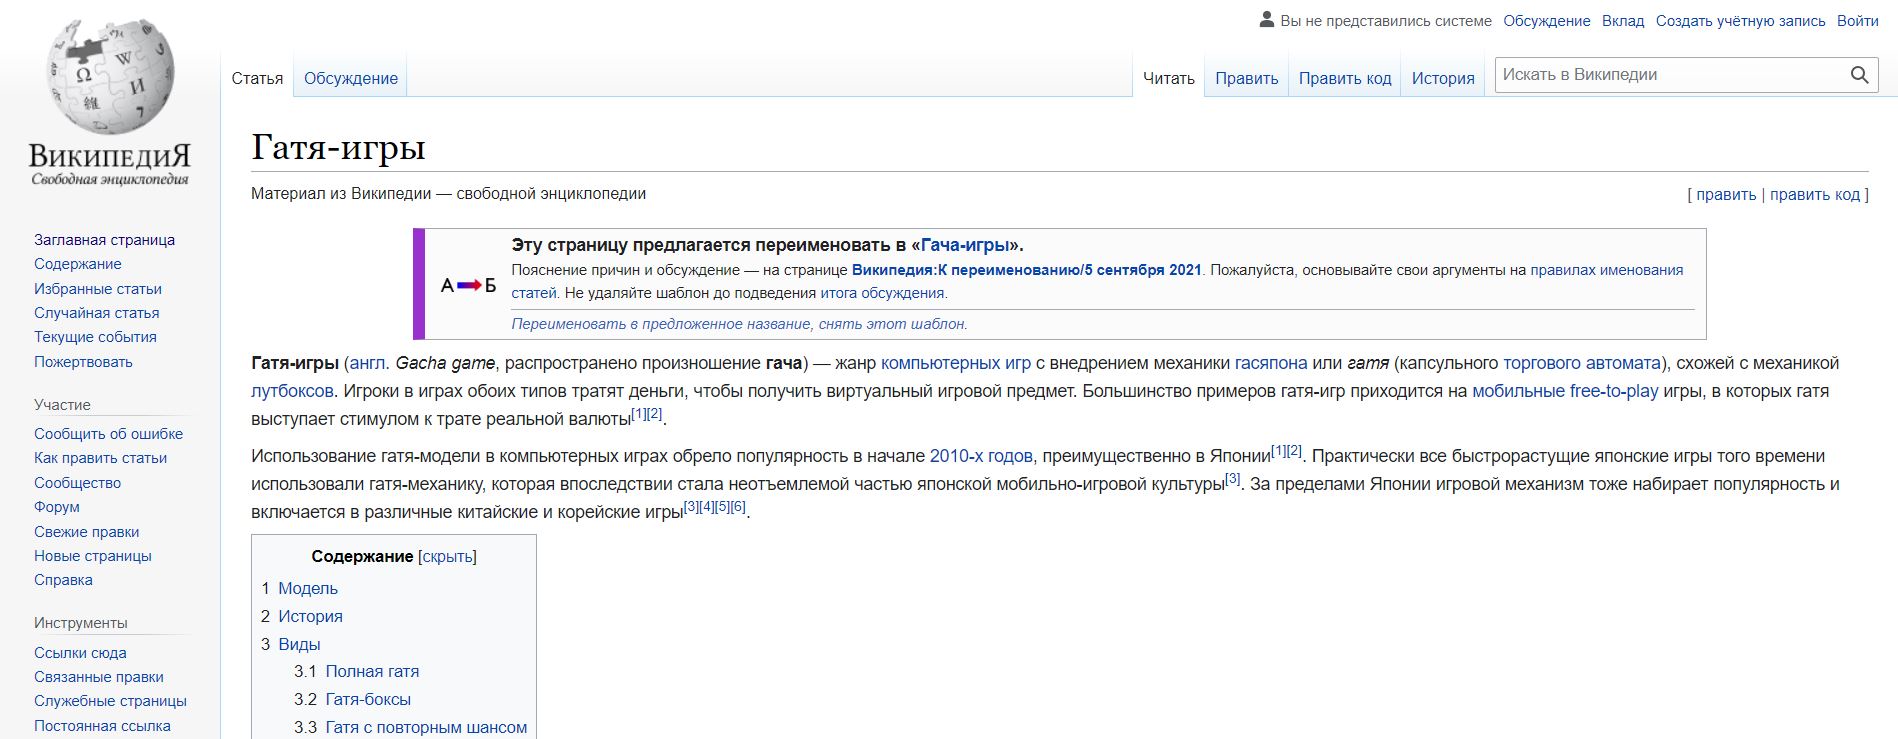Switch to the Обсуждение page tab

pos(351,78)
